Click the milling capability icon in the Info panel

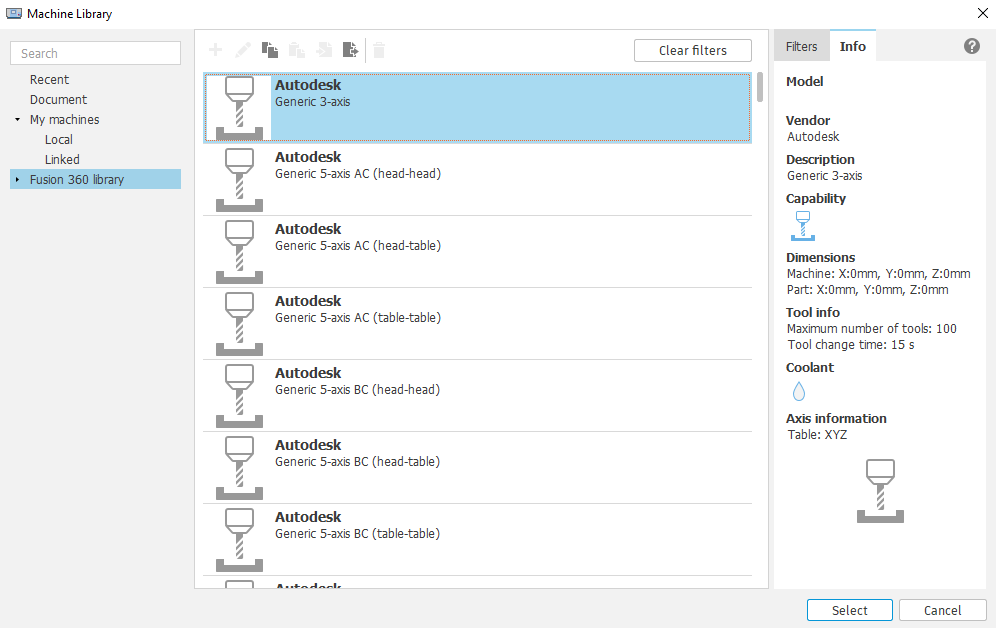(802, 226)
